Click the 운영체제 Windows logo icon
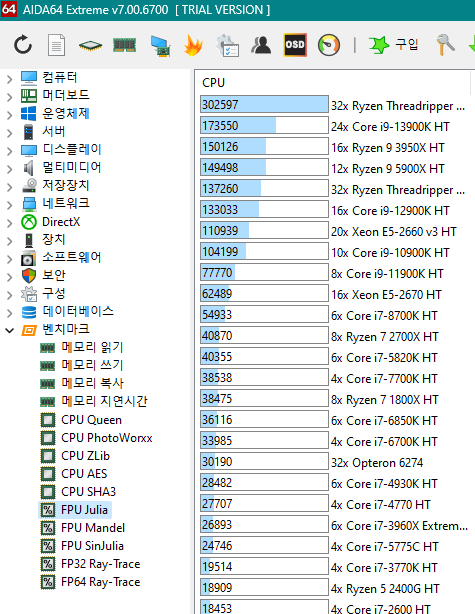The width and height of the screenshot is (475, 614). click(x=29, y=114)
